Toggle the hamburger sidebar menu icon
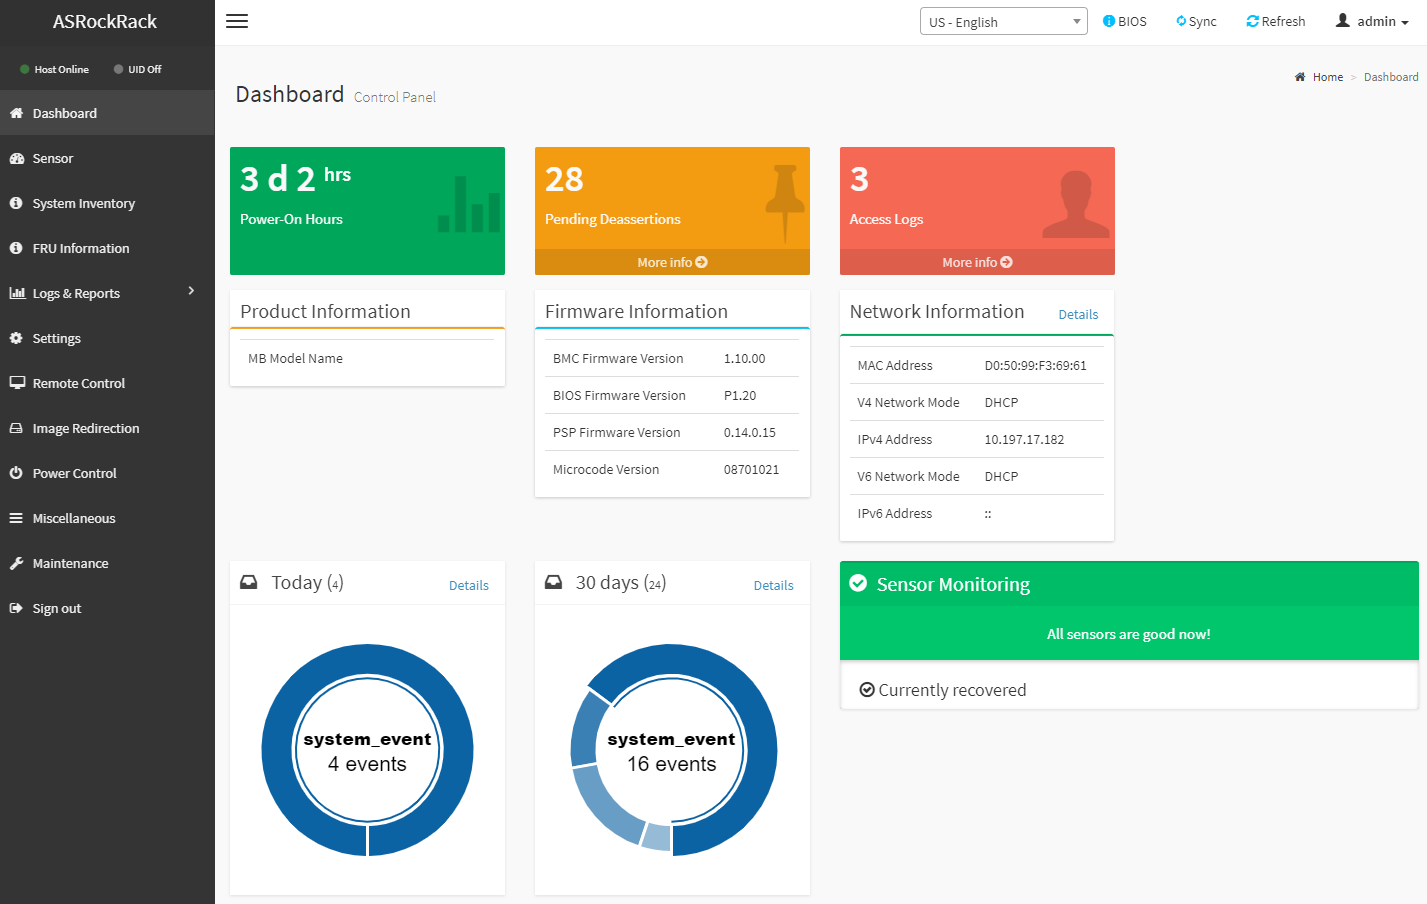 tap(237, 22)
